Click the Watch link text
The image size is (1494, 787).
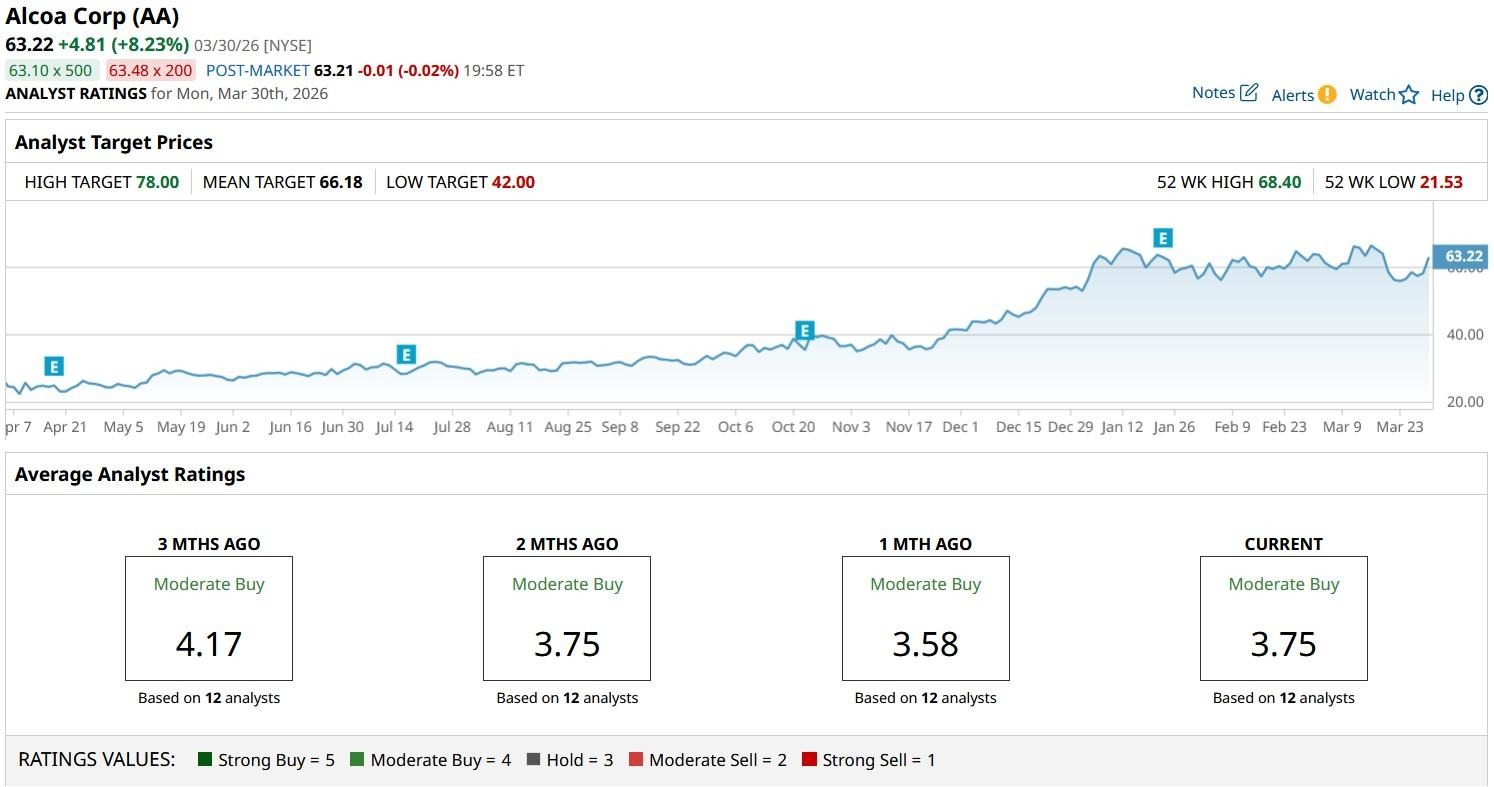pos(1372,95)
